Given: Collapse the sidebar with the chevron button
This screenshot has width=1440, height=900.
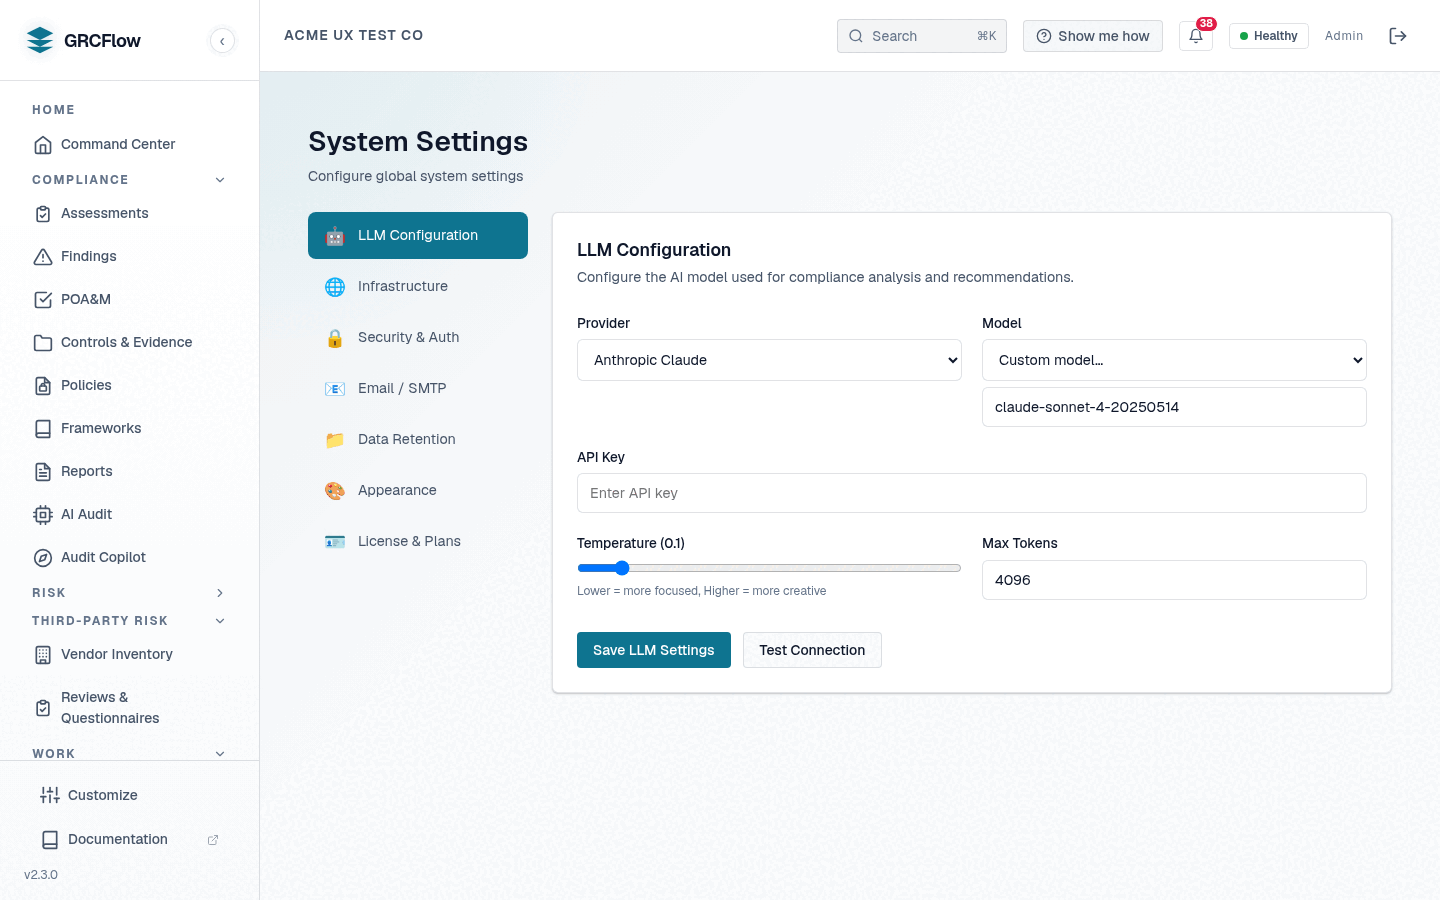Looking at the screenshot, I should pos(222,41).
